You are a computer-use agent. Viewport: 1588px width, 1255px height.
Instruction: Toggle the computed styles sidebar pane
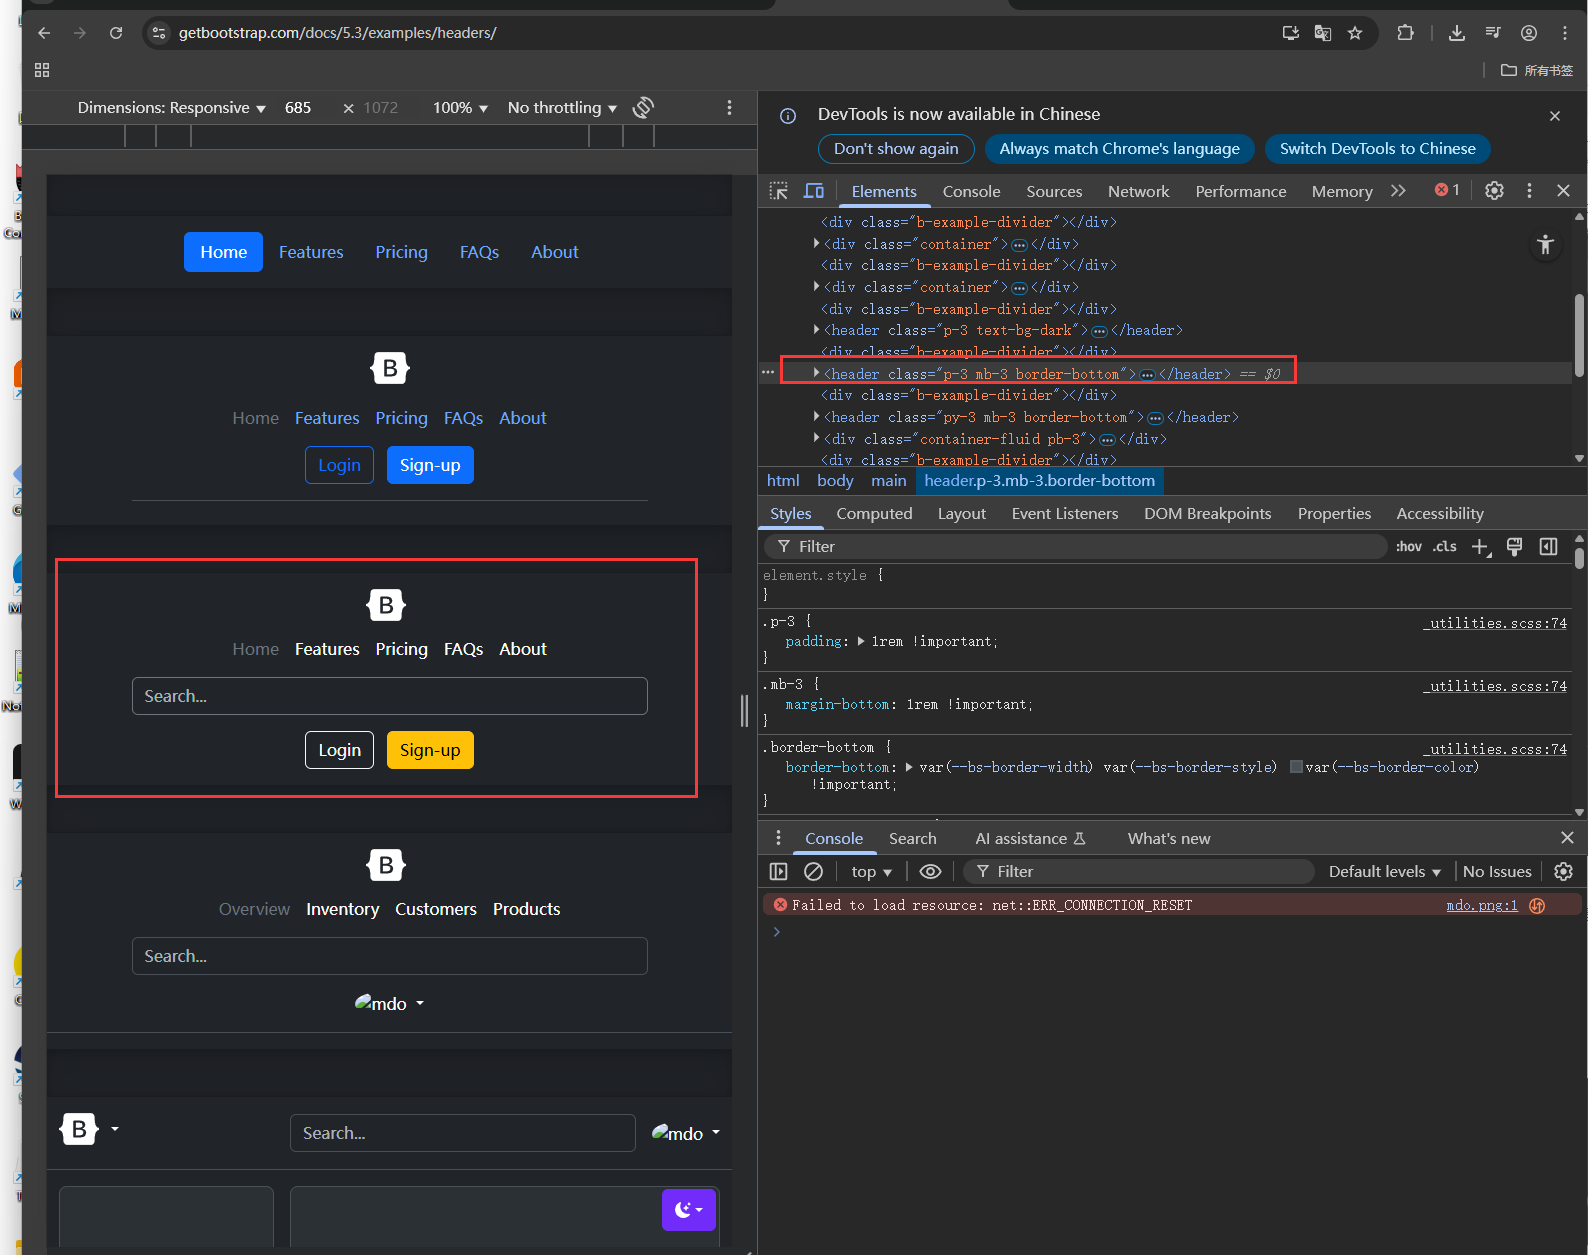[x=1549, y=547]
